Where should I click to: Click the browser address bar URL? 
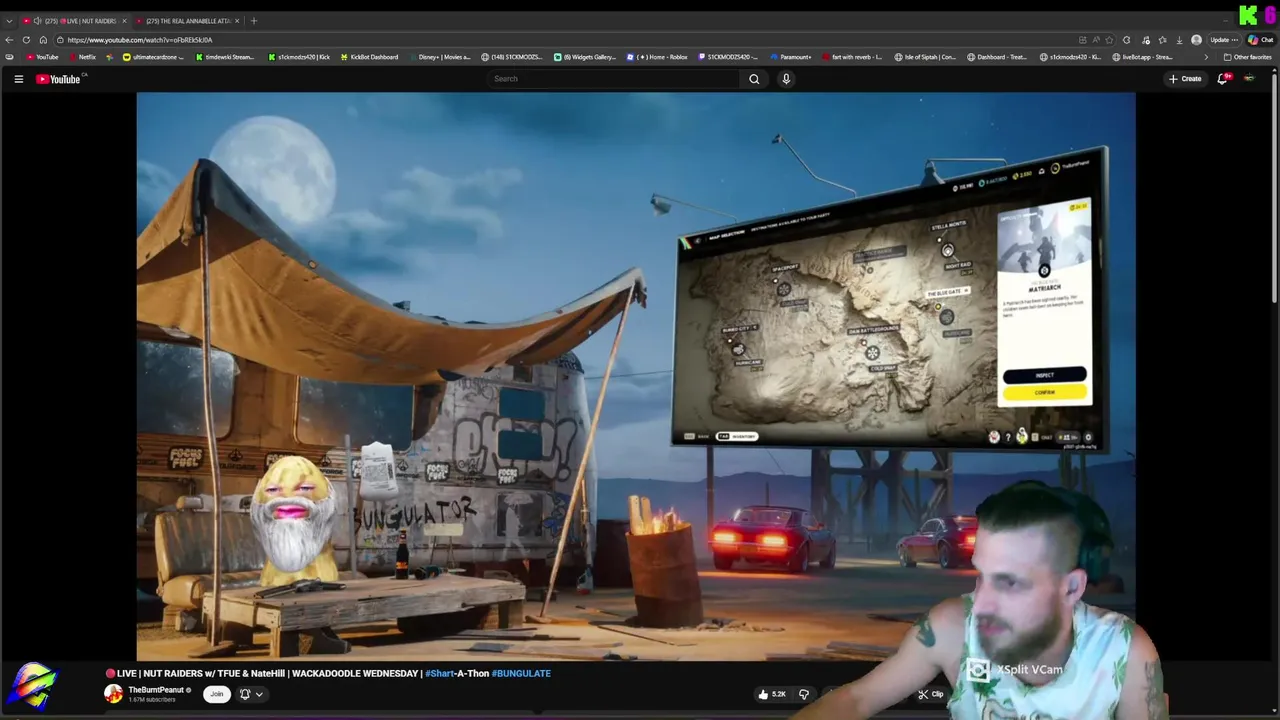click(140, 40)
